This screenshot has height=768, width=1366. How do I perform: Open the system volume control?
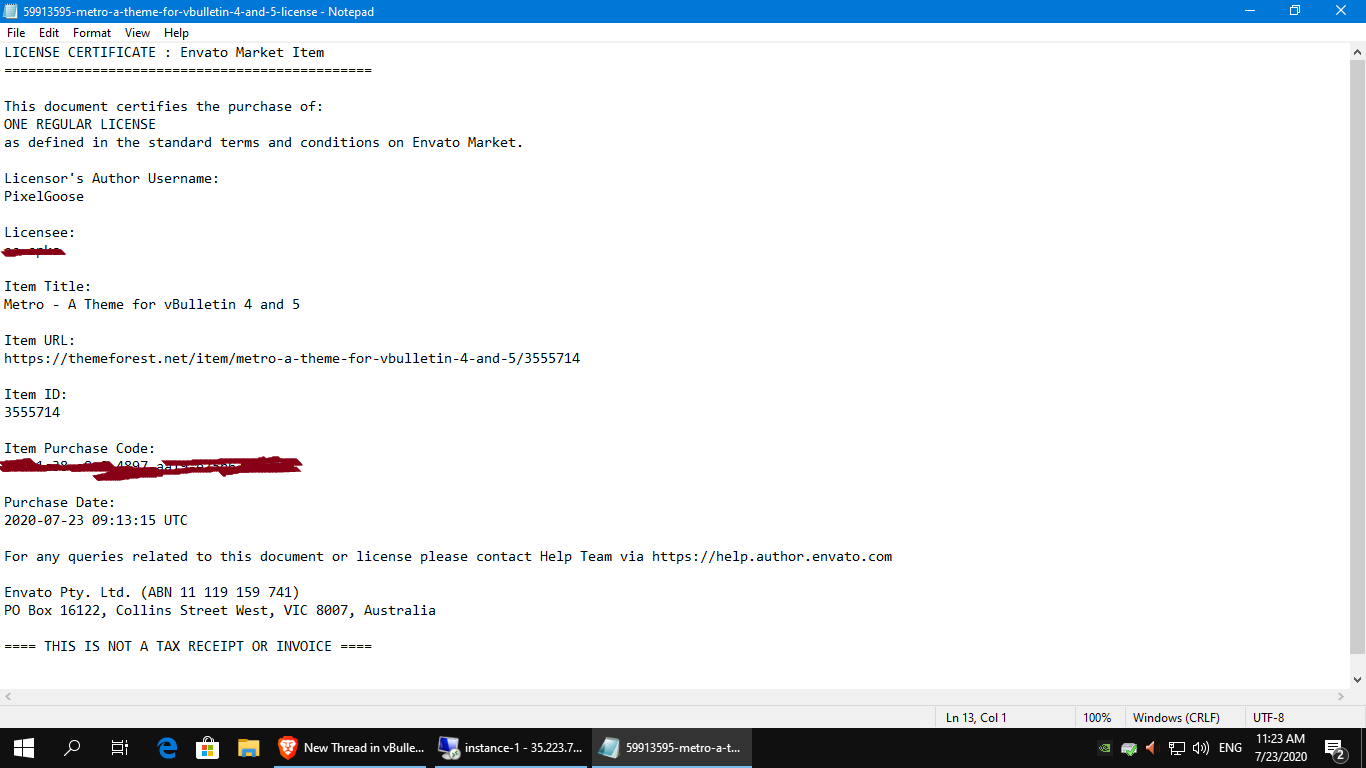point(1201,747)
